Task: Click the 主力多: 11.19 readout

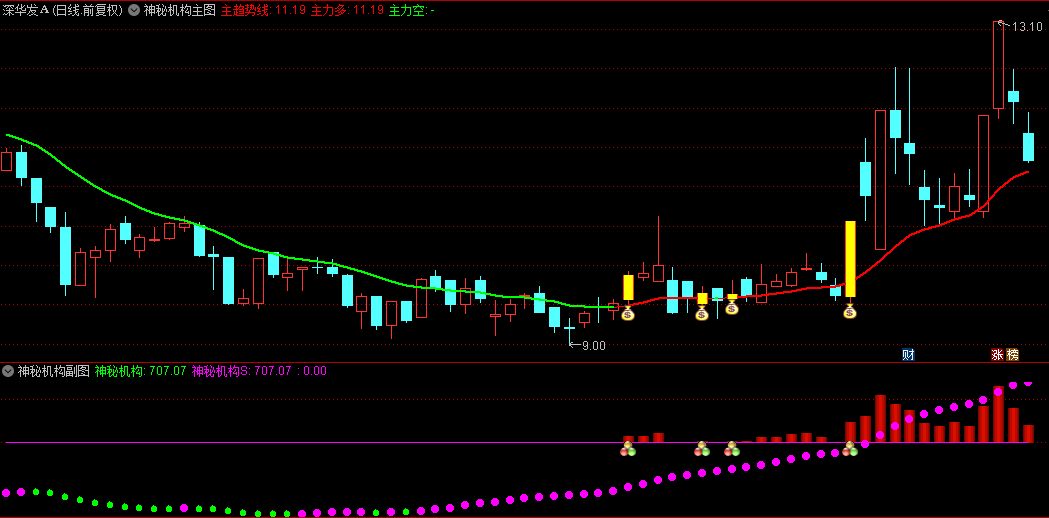Action: pyautogui.click(x=347, y=10)
